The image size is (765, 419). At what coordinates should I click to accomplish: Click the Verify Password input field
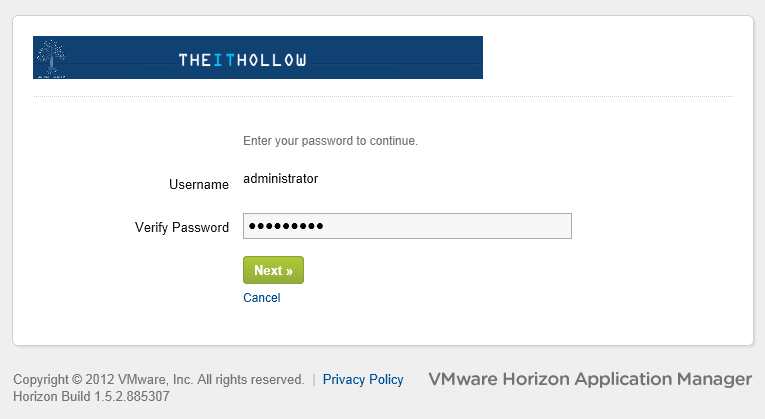[407, 226]
